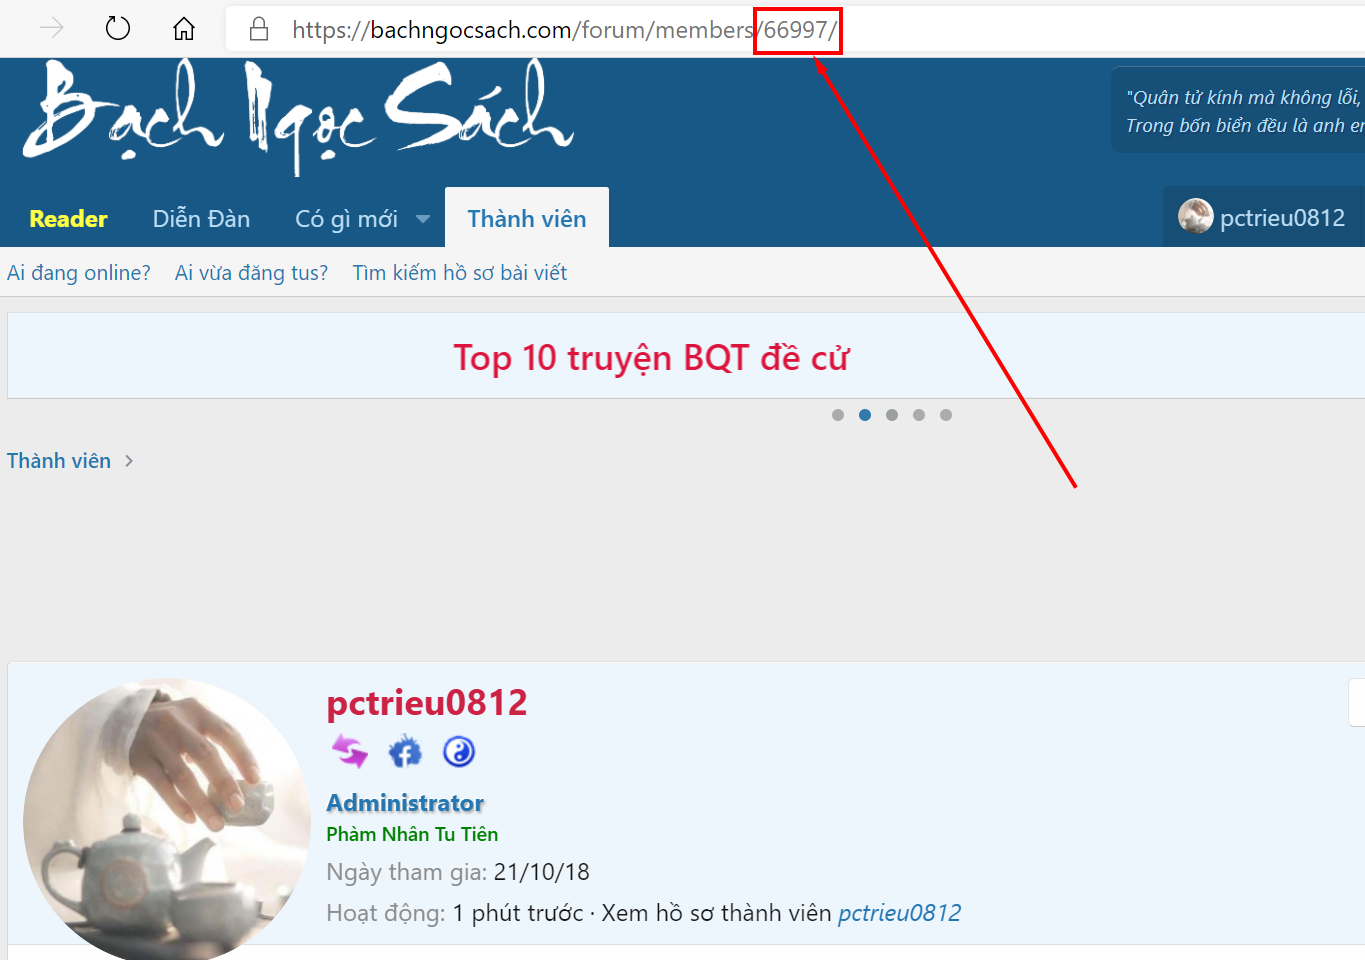Select the last carousel dot
Image resolution: width=1365 pixels, height=960 pixels.
point(946,415)
